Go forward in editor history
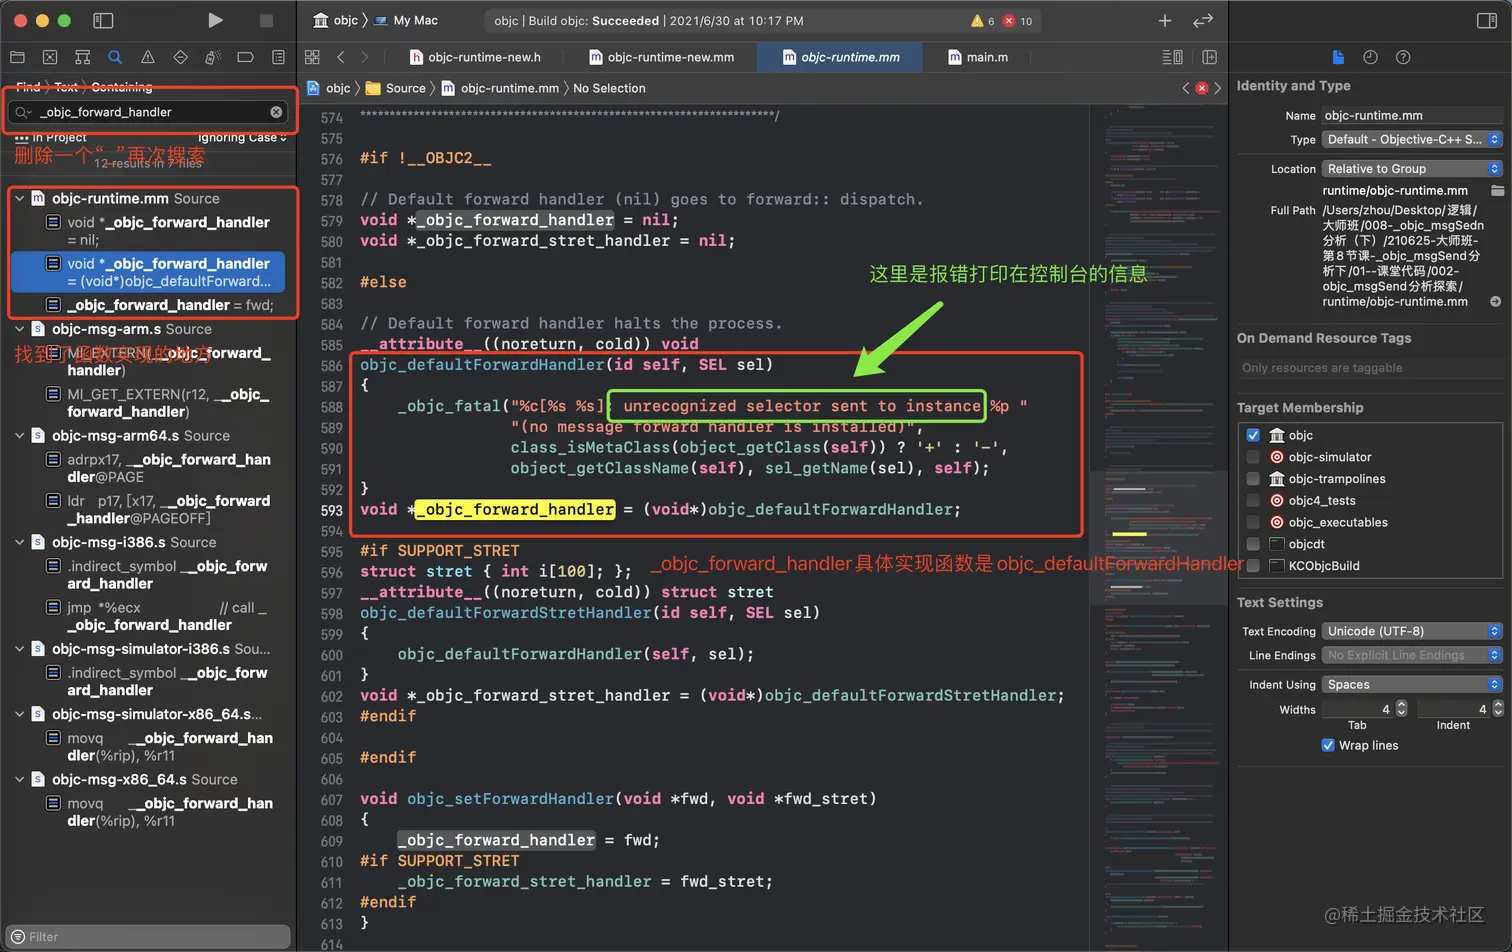Viewport: 1512px width, 952px height. click(x=364, y=57)
